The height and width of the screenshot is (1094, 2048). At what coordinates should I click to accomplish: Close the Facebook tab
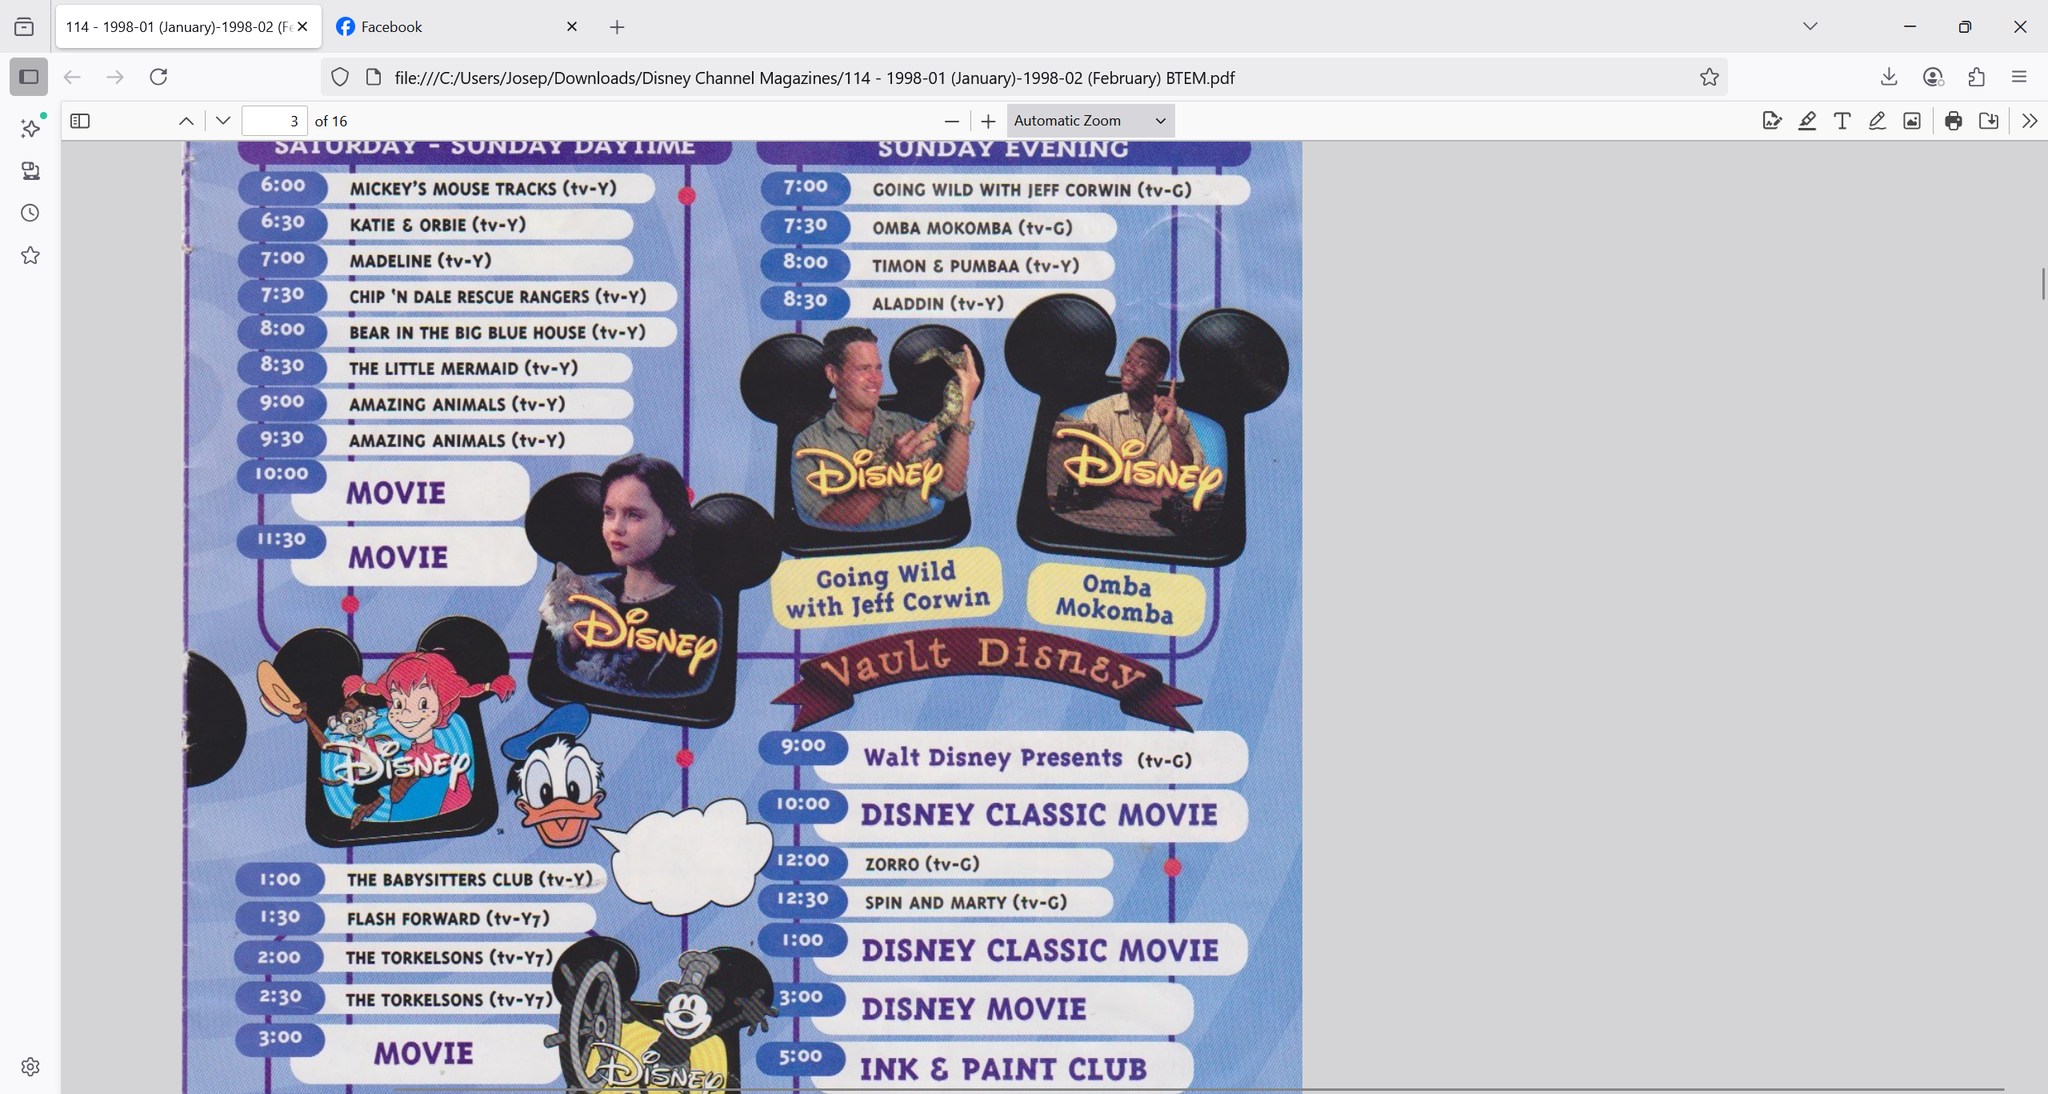(572, 27)
